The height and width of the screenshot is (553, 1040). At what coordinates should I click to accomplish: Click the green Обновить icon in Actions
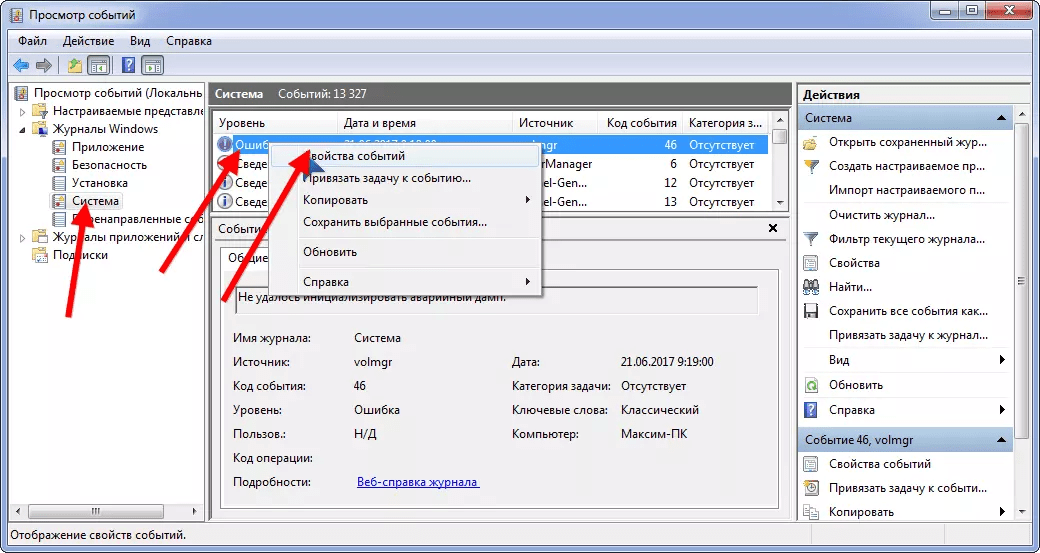click(x=811, y=385)
